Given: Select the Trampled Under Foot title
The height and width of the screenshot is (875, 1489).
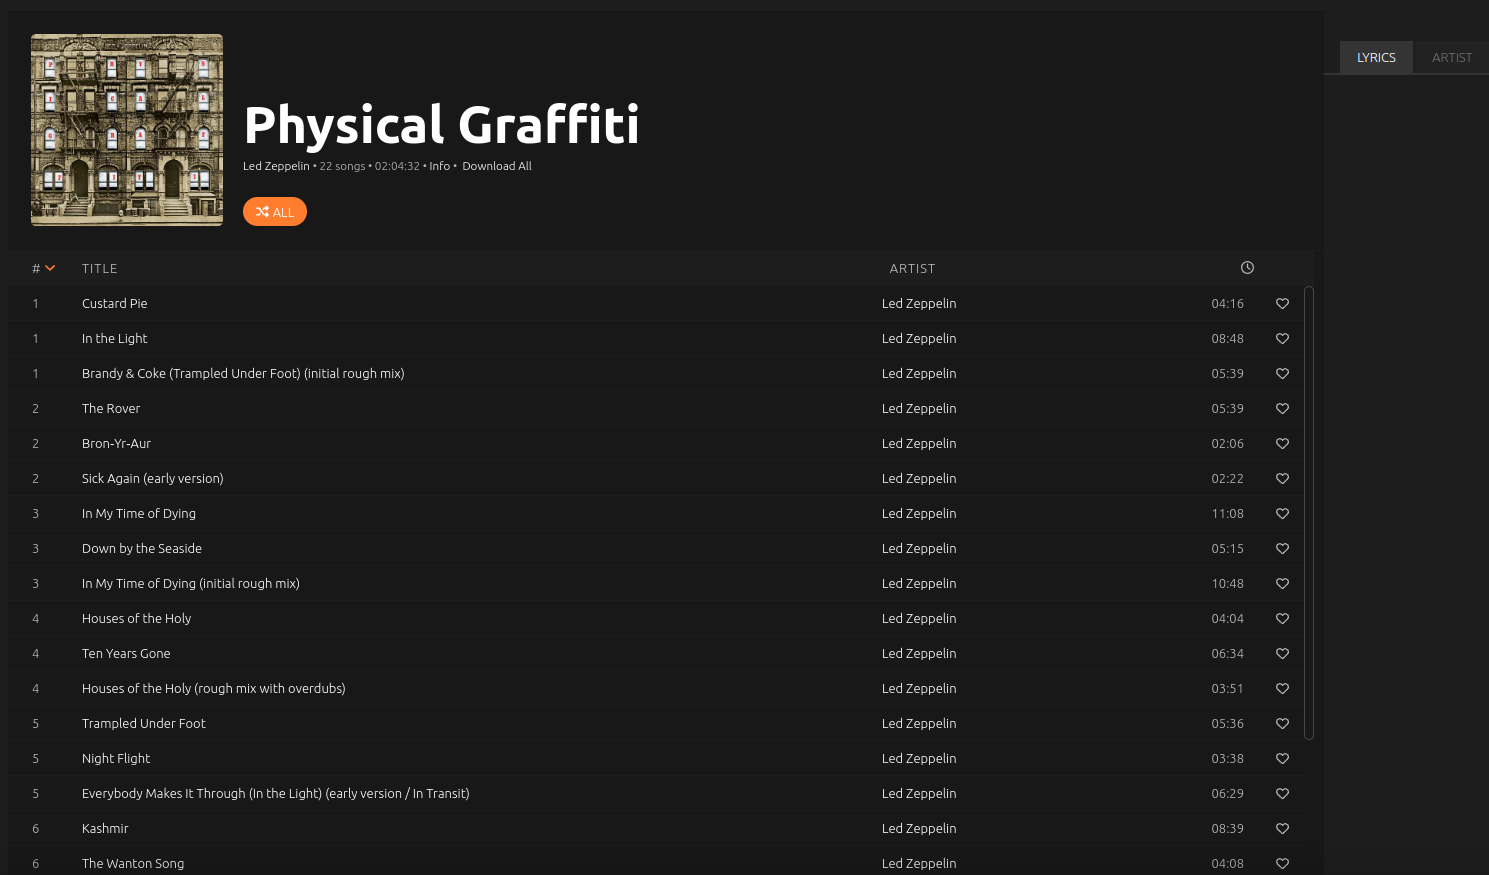Looking at the screenshot, I should [144, 724].
